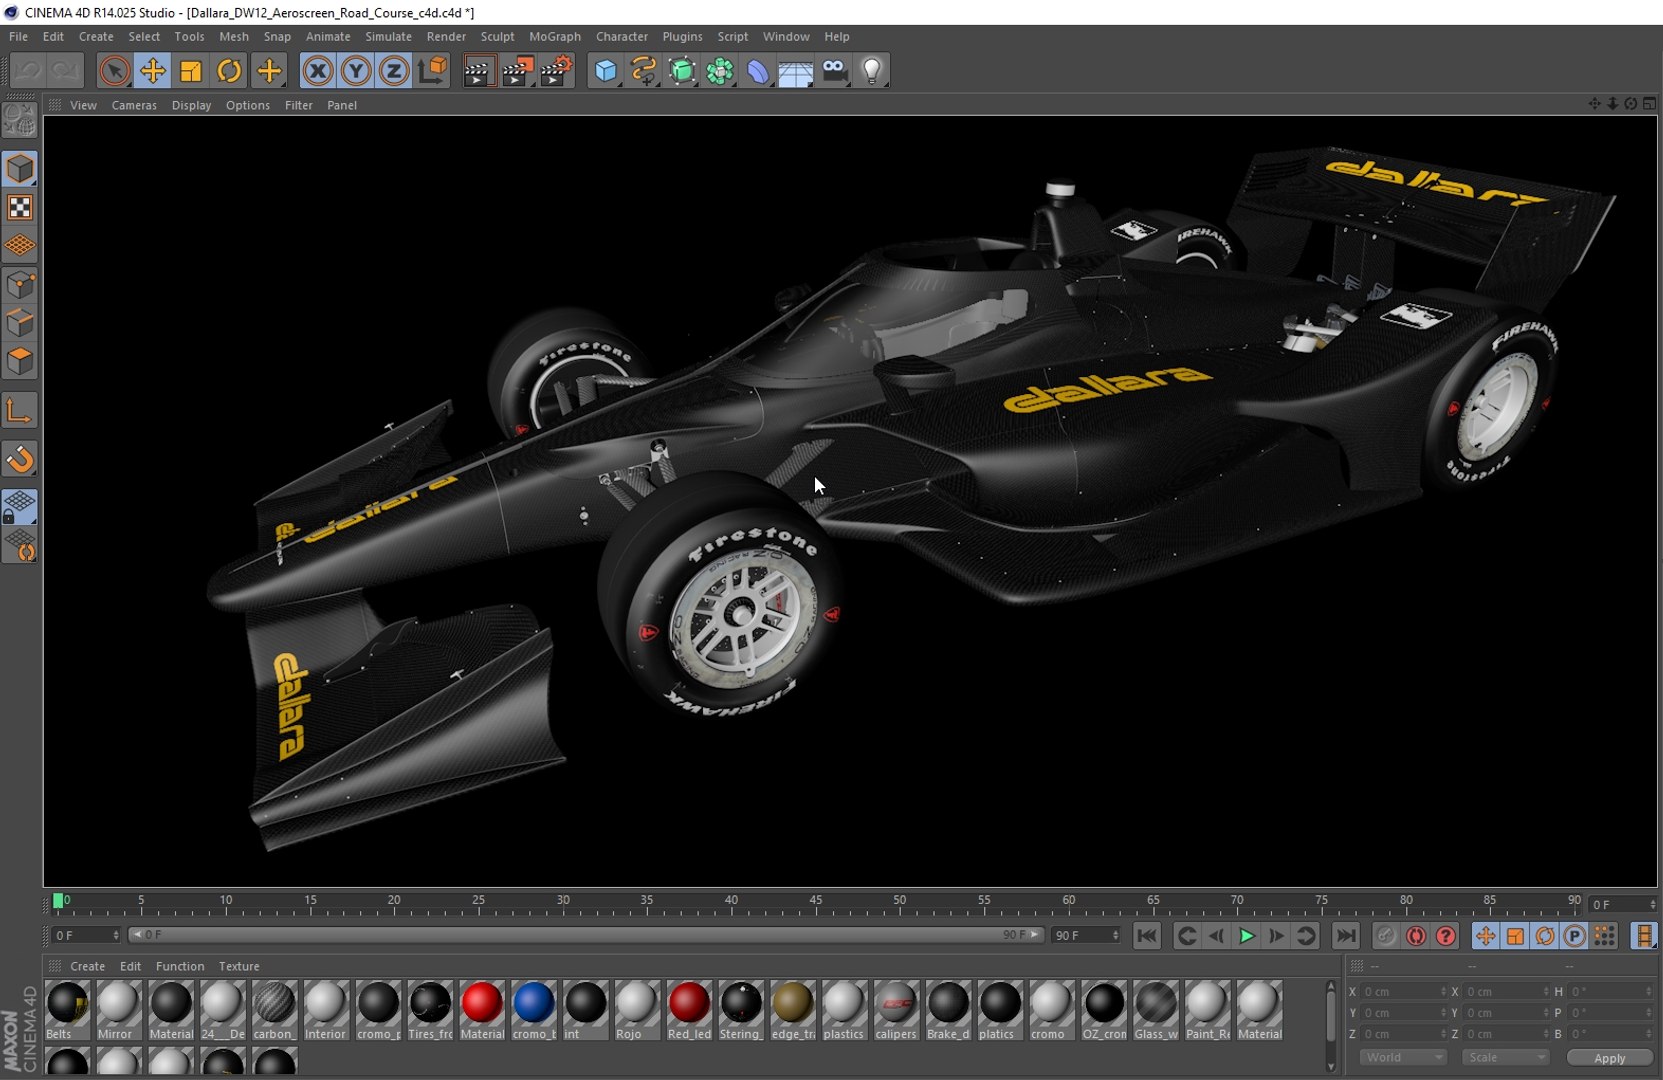
Task: Open the viewport Cameras menu
Action: click(134, 105)
